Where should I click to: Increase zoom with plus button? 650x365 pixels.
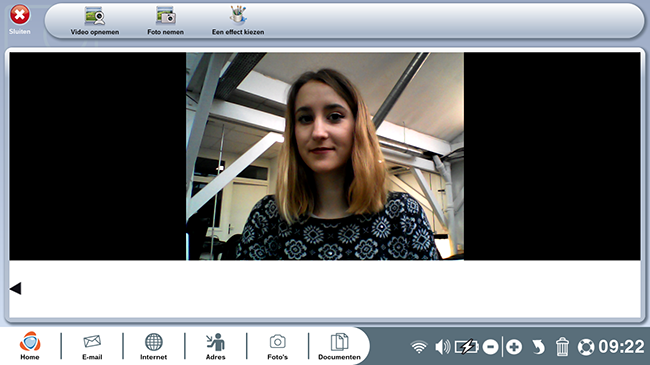coord(514,347)
